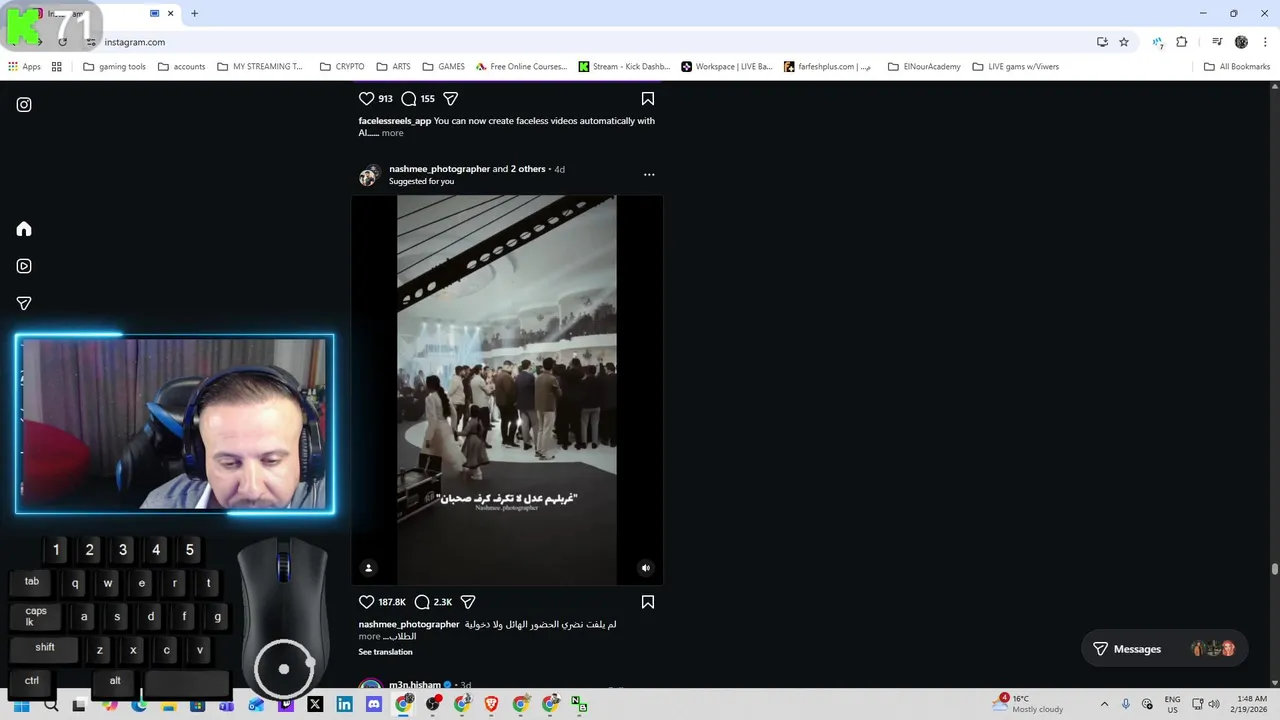Open 'All Bookmarks' folder
Screen dimensions: 1280x720
point(1237,67)
